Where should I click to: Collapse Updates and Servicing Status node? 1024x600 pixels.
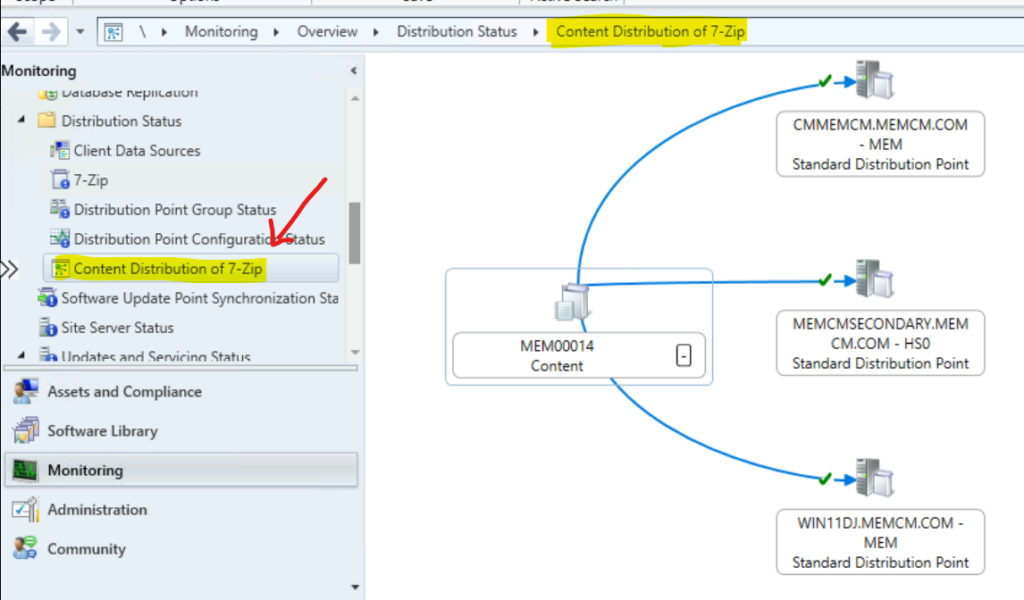22,355
